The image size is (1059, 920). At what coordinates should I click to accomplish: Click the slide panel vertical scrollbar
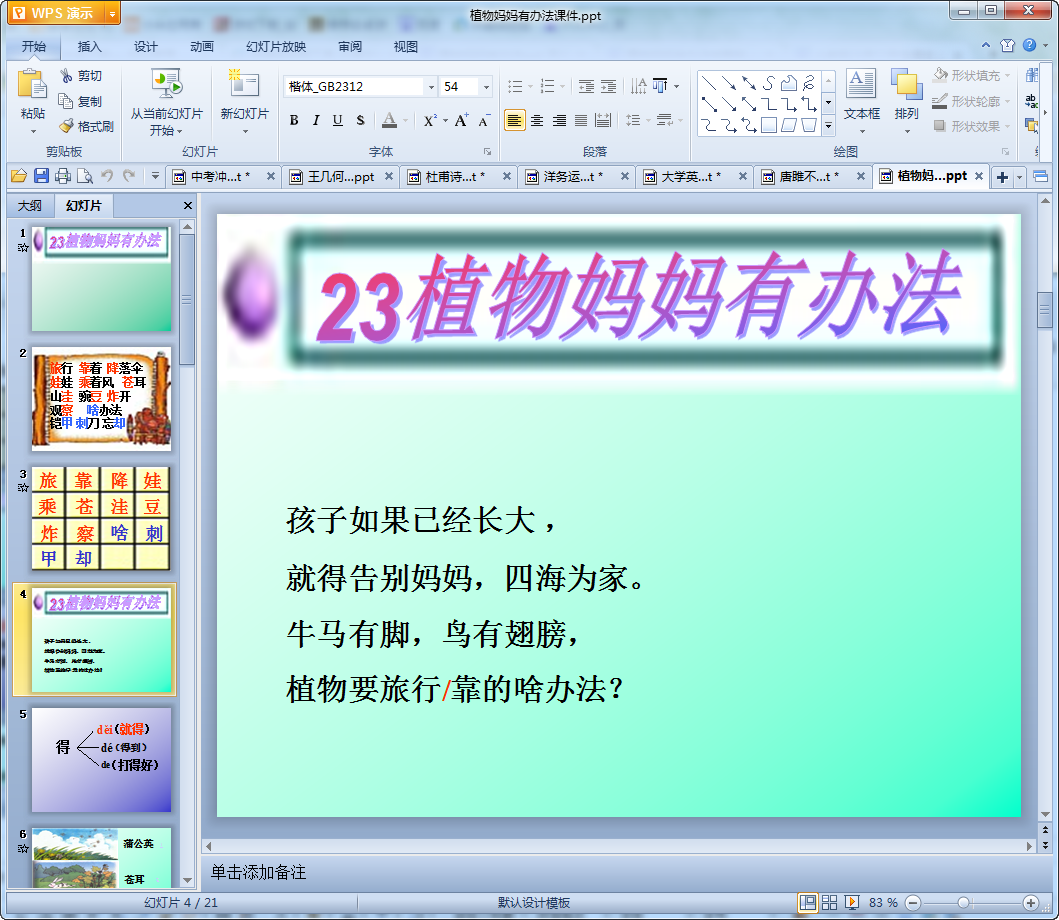pos(188,297)
